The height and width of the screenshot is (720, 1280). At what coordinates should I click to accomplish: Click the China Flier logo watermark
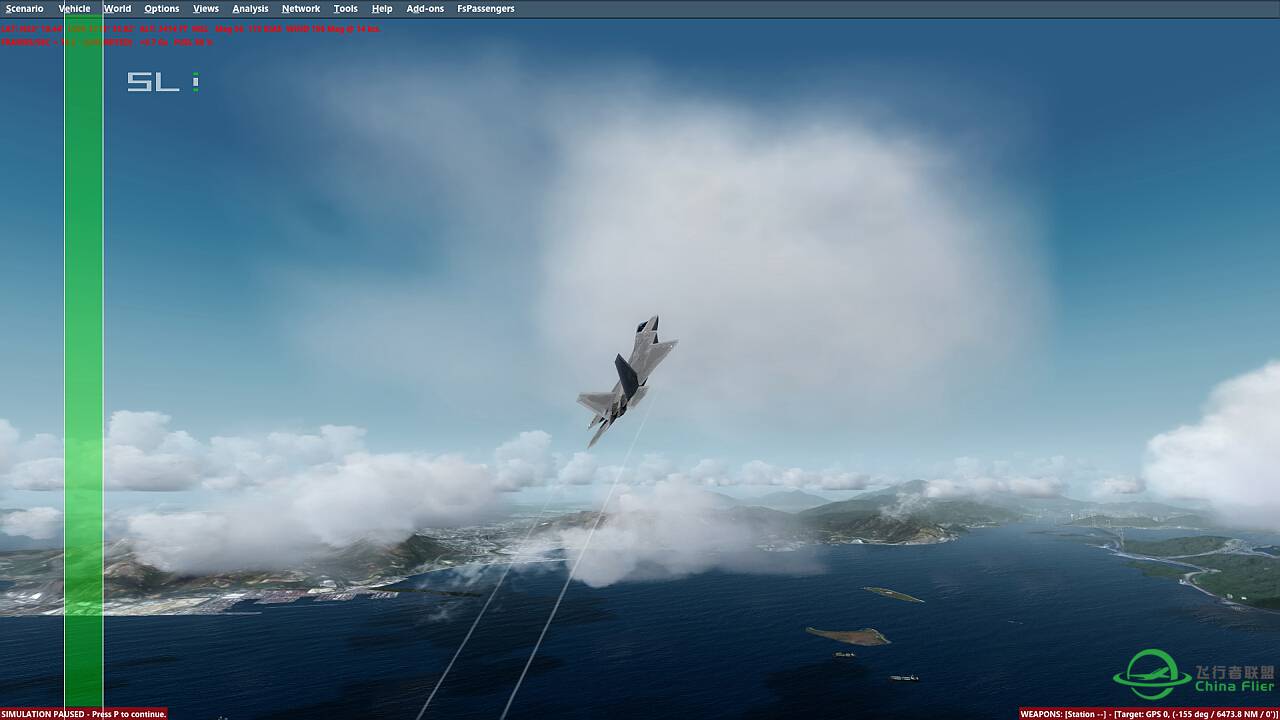click(1194, 675)
